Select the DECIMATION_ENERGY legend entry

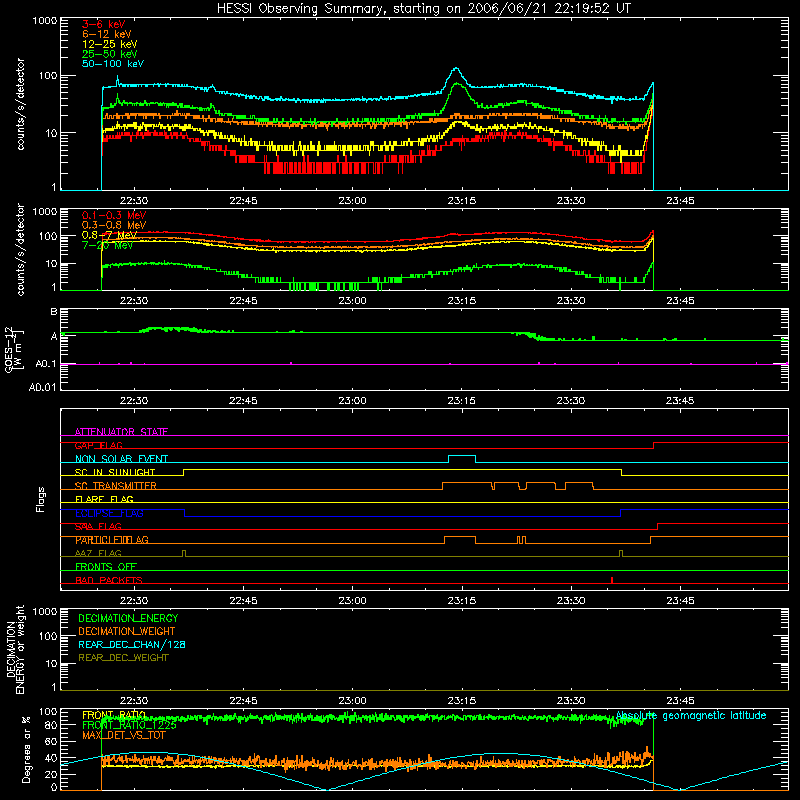tap(128, 618)
